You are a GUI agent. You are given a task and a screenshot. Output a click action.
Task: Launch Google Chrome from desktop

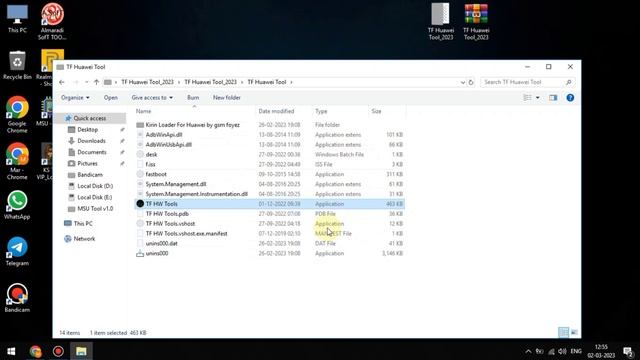[x=17, y=114]
